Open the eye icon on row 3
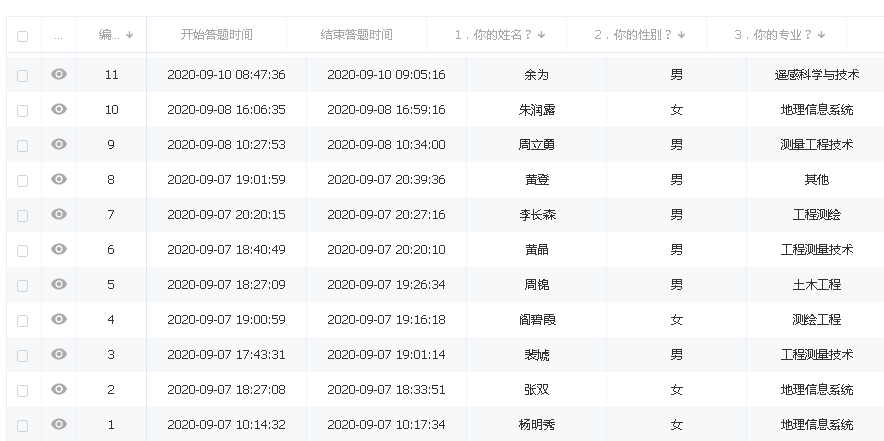The image size is (884, 441). click(59, 354)
